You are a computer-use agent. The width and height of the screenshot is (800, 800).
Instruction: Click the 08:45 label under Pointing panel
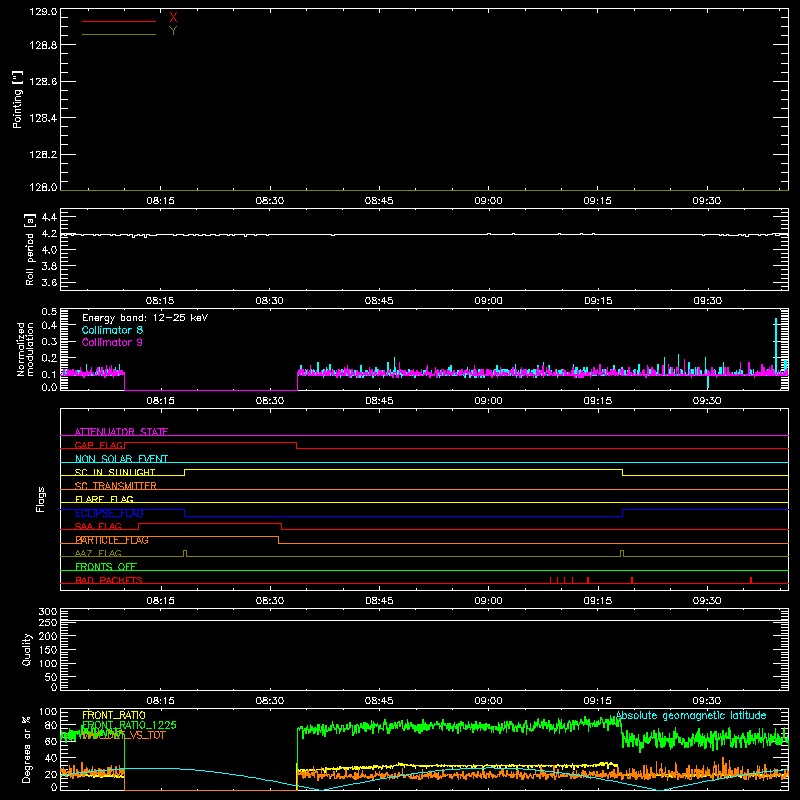(379, 201)
